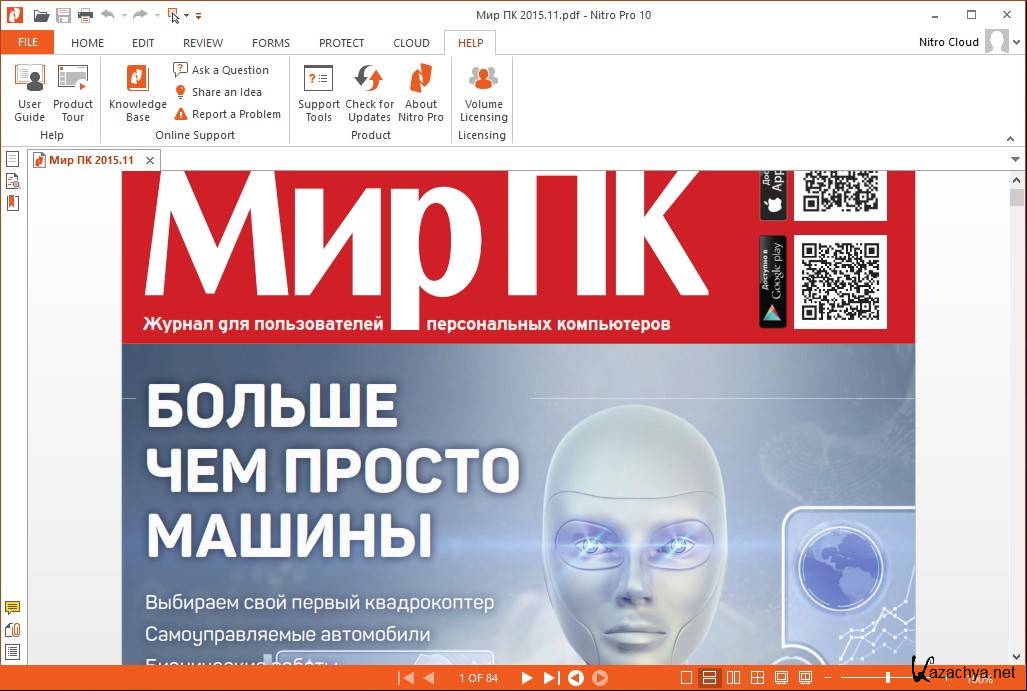
Task: Switch to the REVIEW ribbon tab
Action: 202,43
